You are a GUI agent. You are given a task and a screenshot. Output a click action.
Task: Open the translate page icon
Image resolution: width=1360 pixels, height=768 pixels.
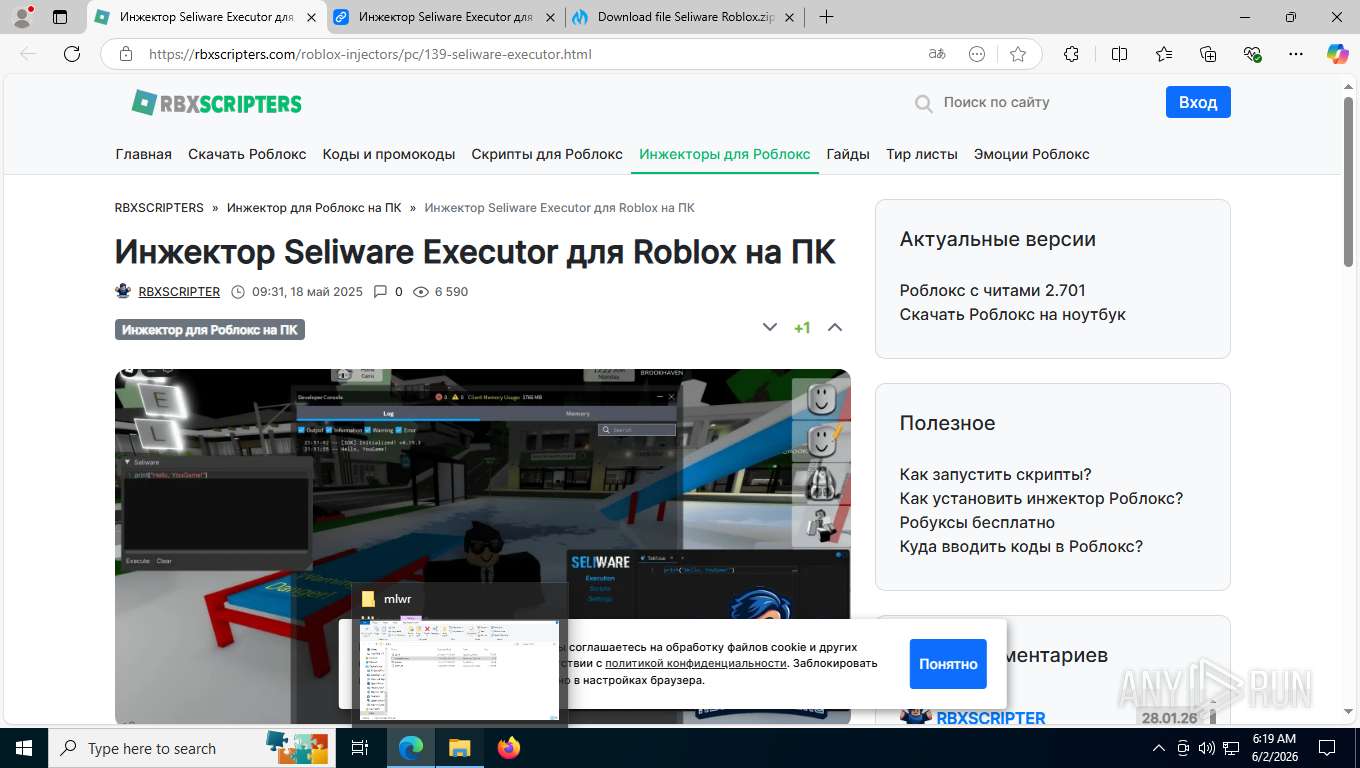point(937,54)
